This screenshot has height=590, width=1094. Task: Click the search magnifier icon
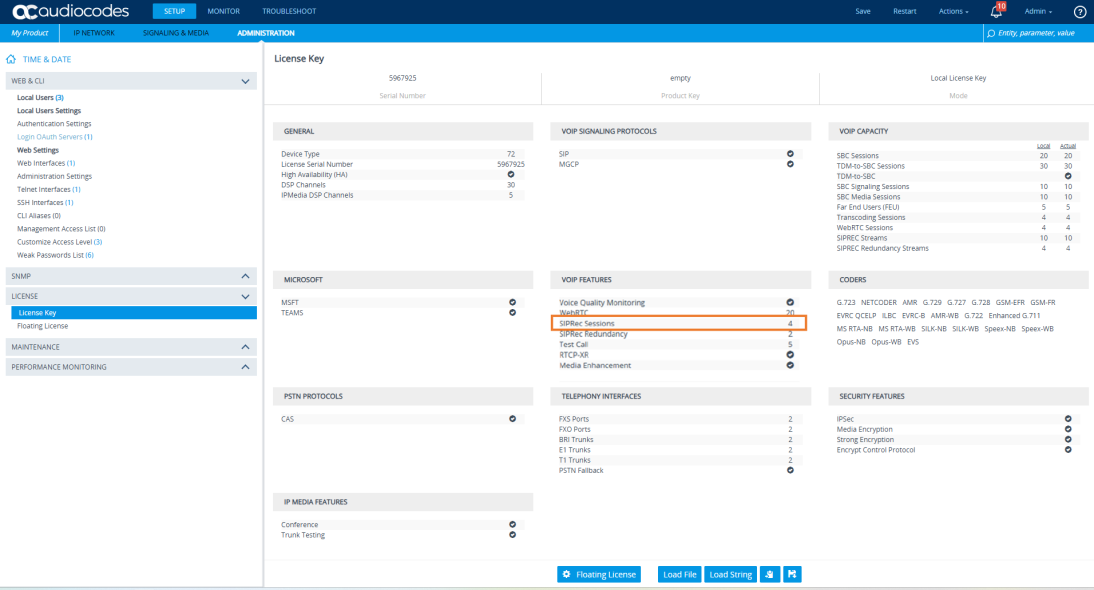990,33
